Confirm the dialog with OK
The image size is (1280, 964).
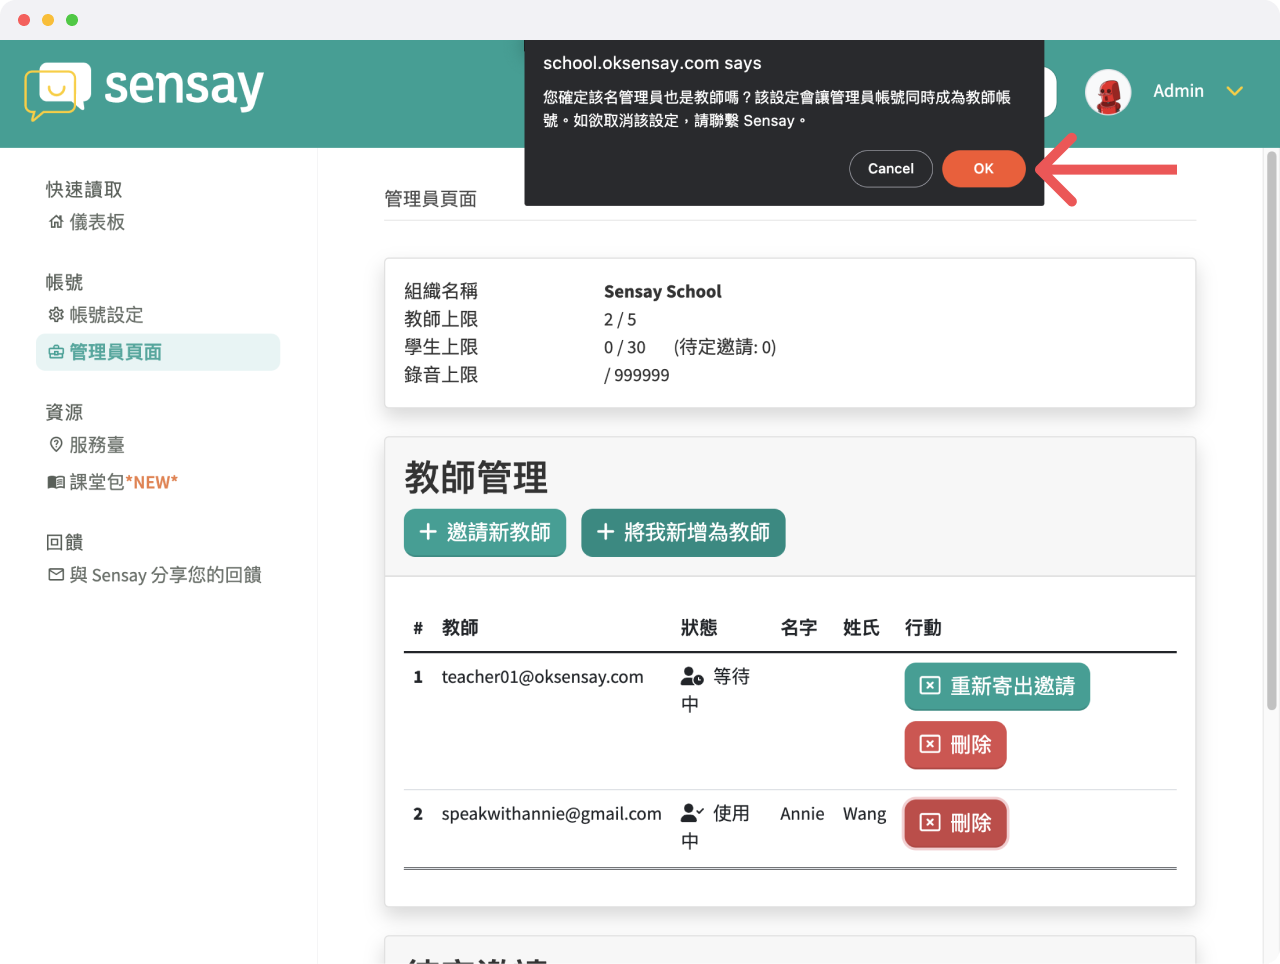point(984,169)
